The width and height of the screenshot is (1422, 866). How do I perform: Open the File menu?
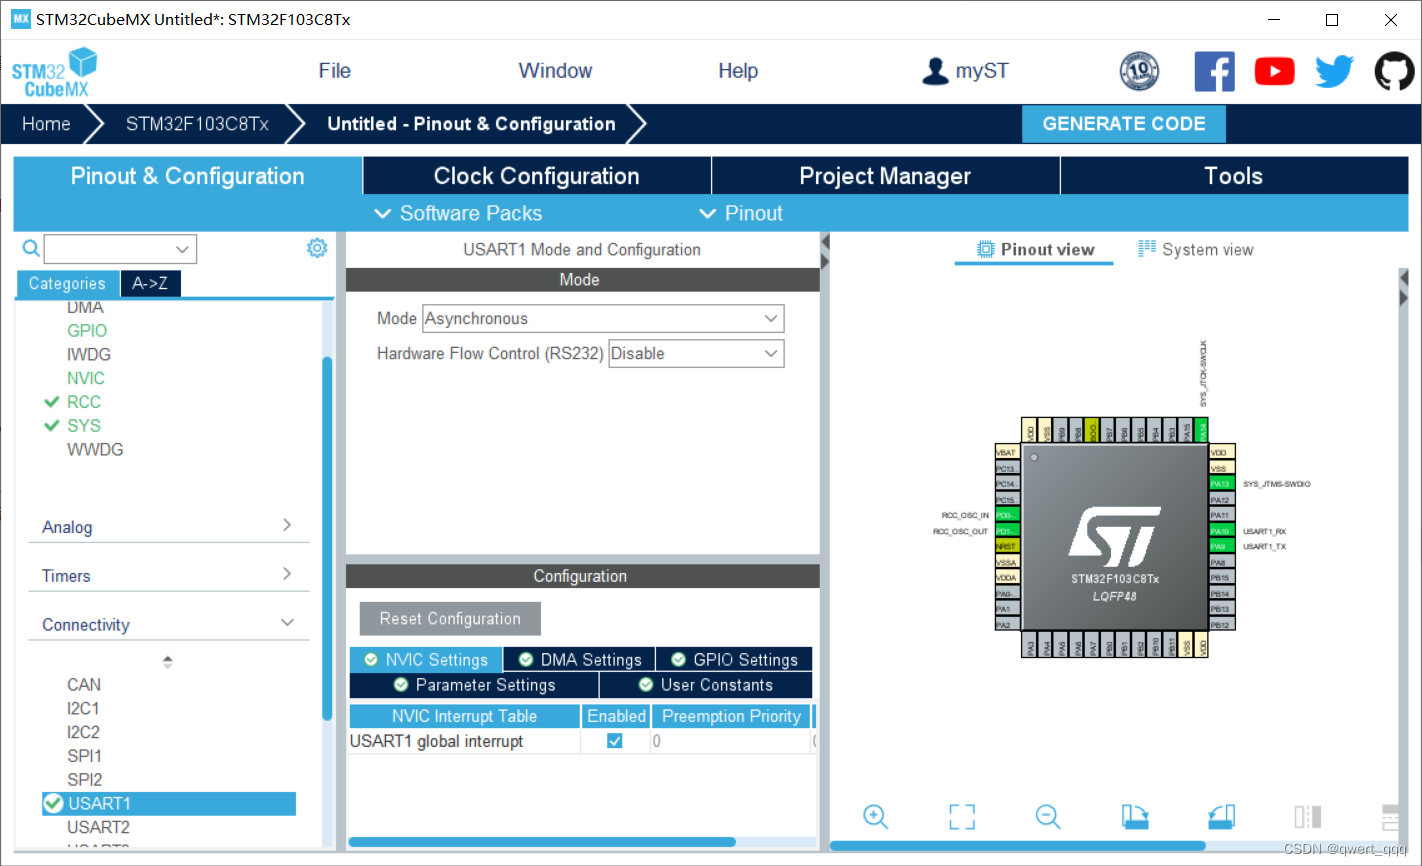[x=334, y=71]
